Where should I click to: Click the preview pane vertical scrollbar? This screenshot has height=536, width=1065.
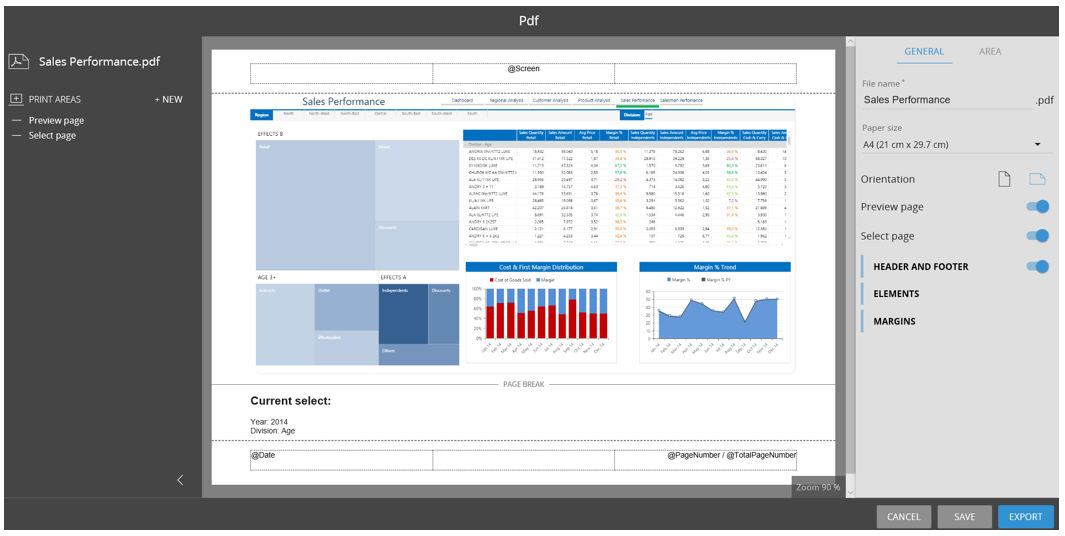click(x=850, y=266)
